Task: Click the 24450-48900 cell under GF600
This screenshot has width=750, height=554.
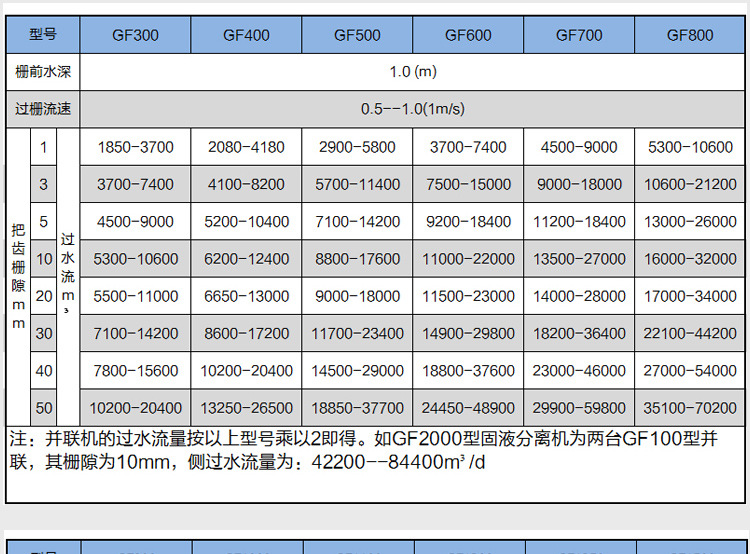Action: coord(468,408)
